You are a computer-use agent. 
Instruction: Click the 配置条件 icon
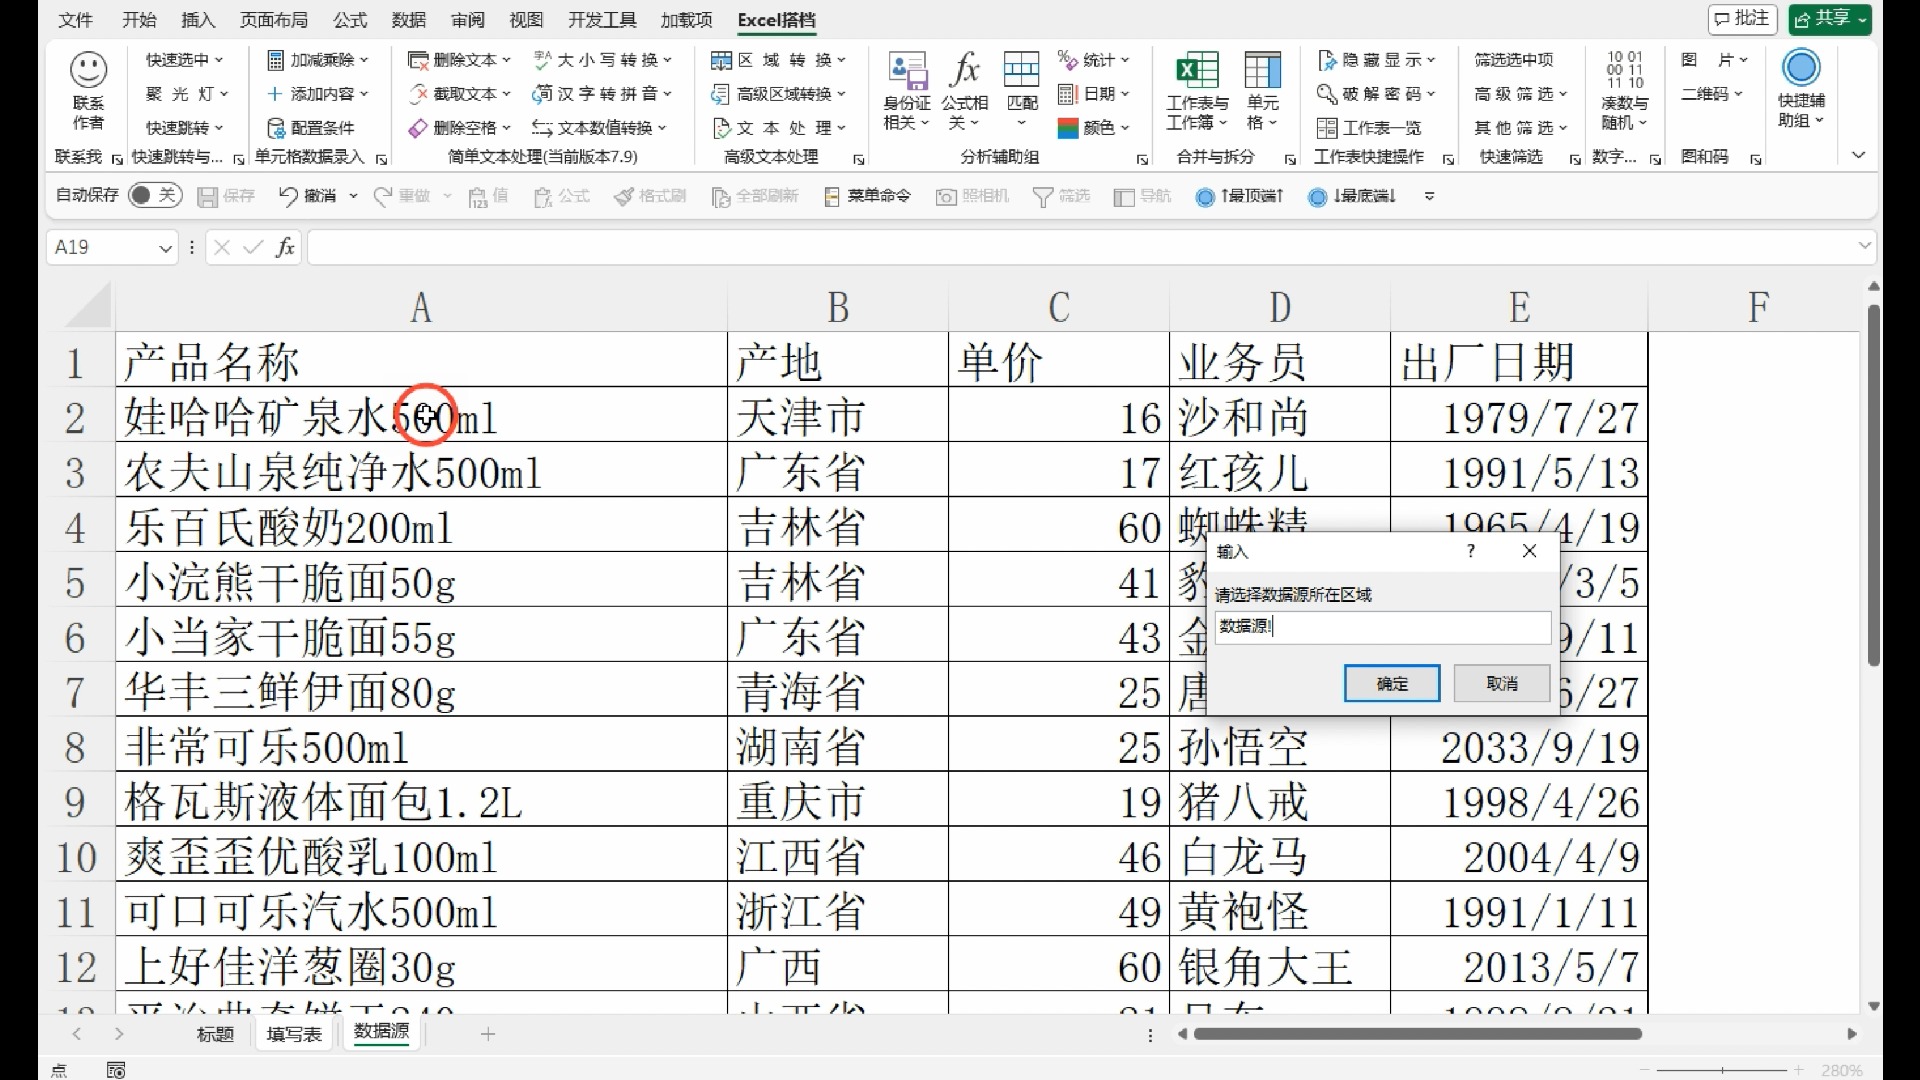point(276,128)
